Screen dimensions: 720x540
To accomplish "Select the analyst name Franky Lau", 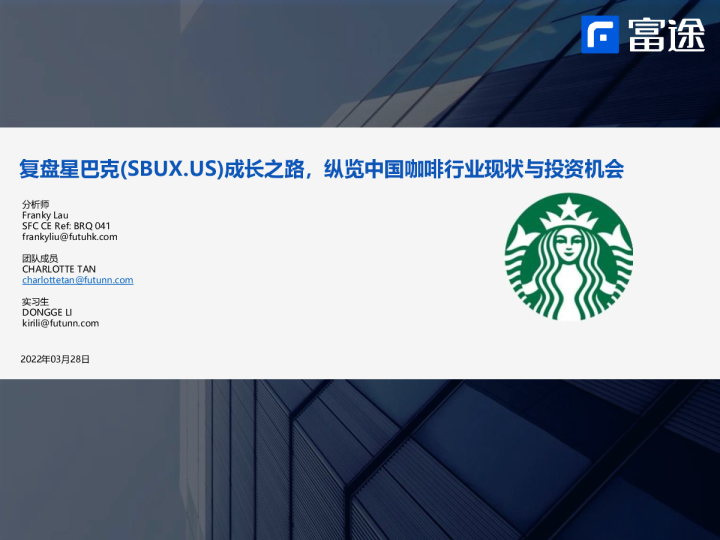I will tap(45, 215).
